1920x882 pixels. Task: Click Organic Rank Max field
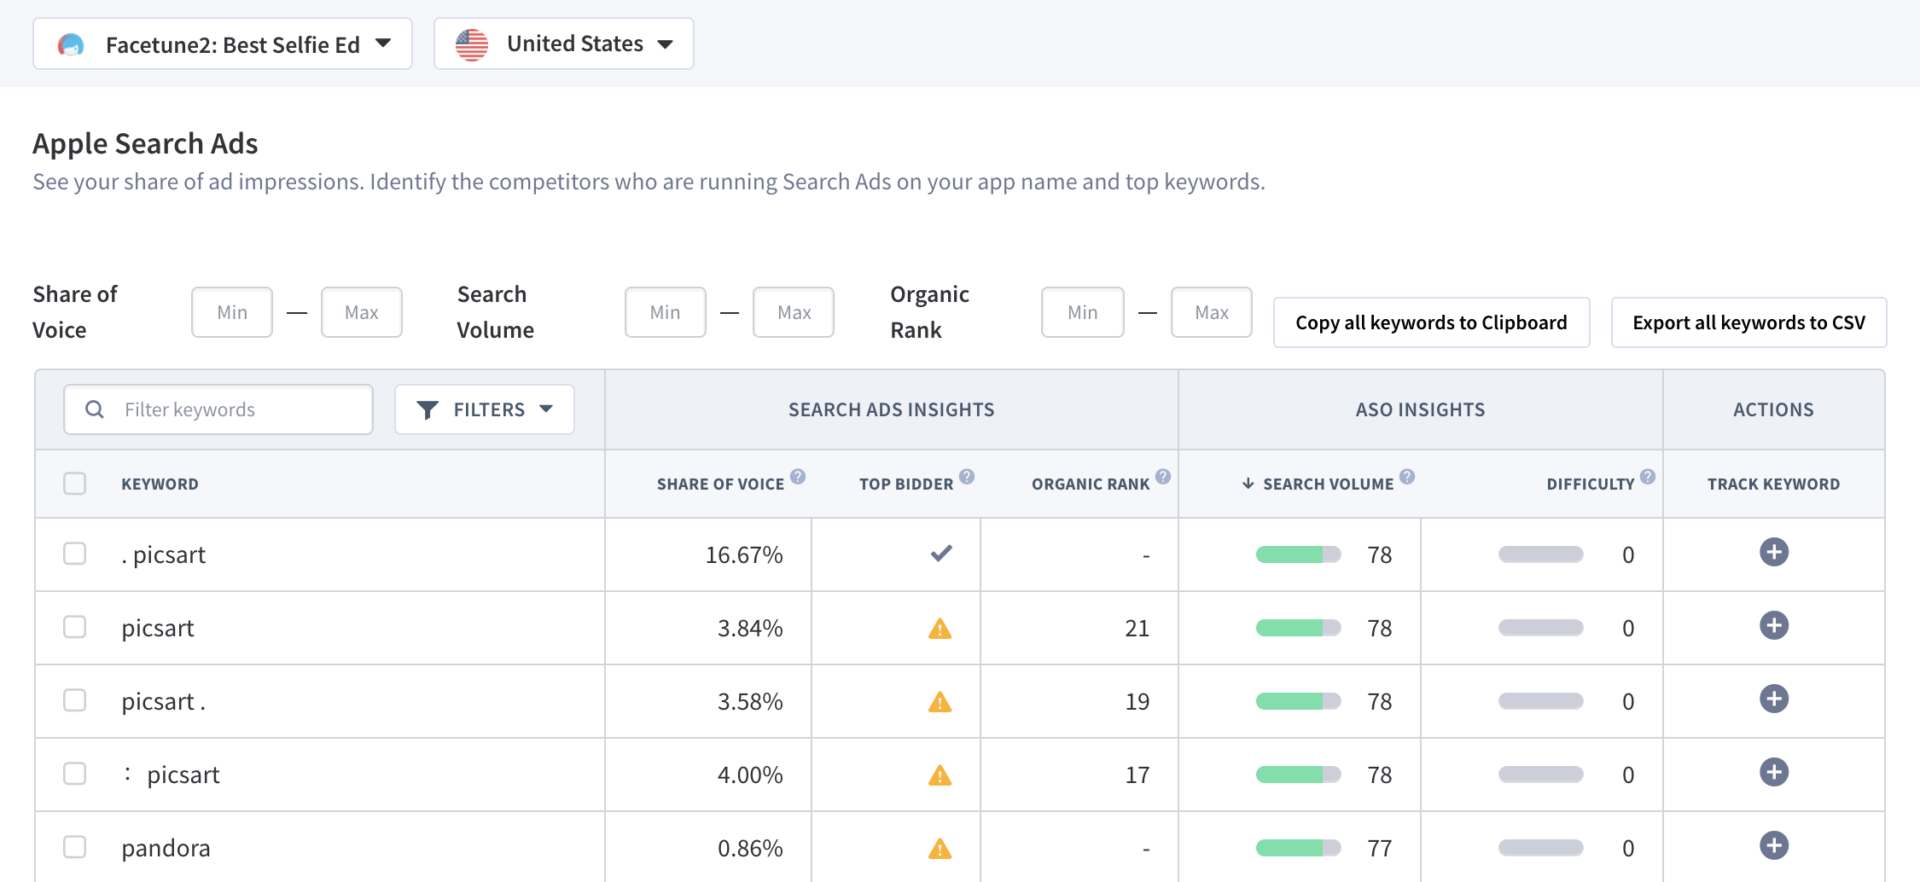click(x=1211, y=312)
